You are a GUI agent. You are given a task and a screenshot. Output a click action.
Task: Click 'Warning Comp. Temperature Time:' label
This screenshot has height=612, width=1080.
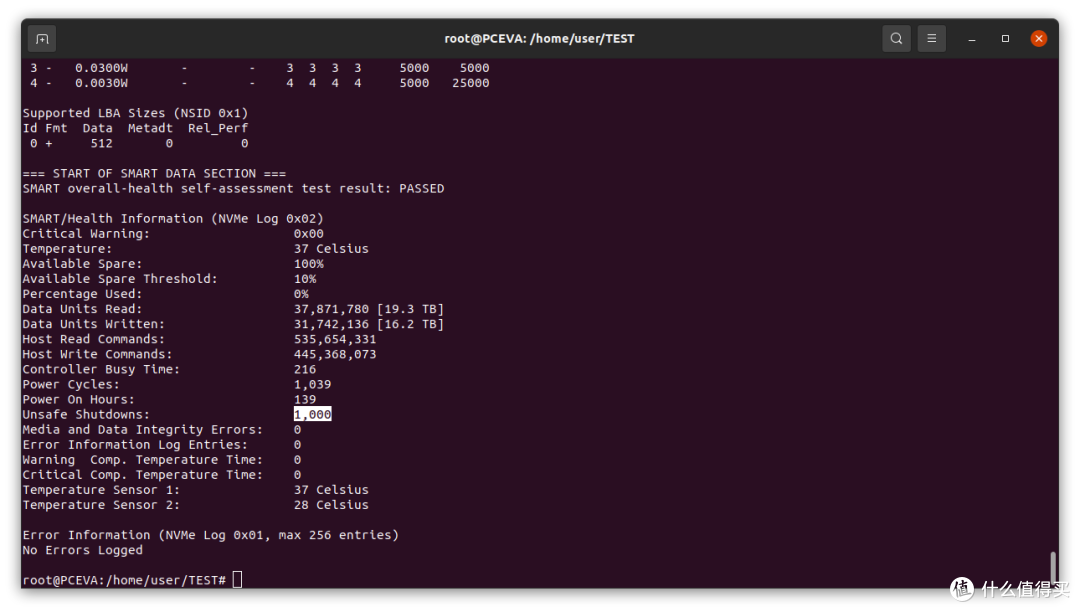click(143, 460)
